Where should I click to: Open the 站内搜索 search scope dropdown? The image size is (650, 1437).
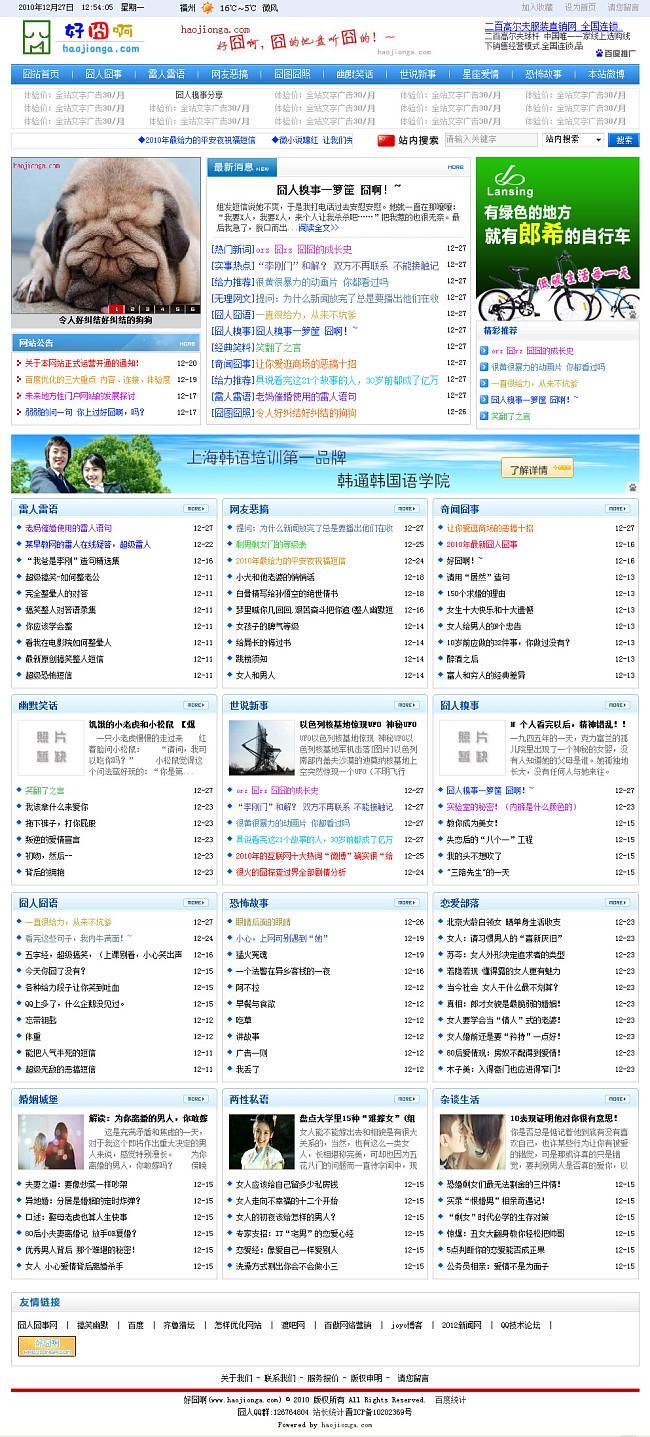tap(573, 140)
